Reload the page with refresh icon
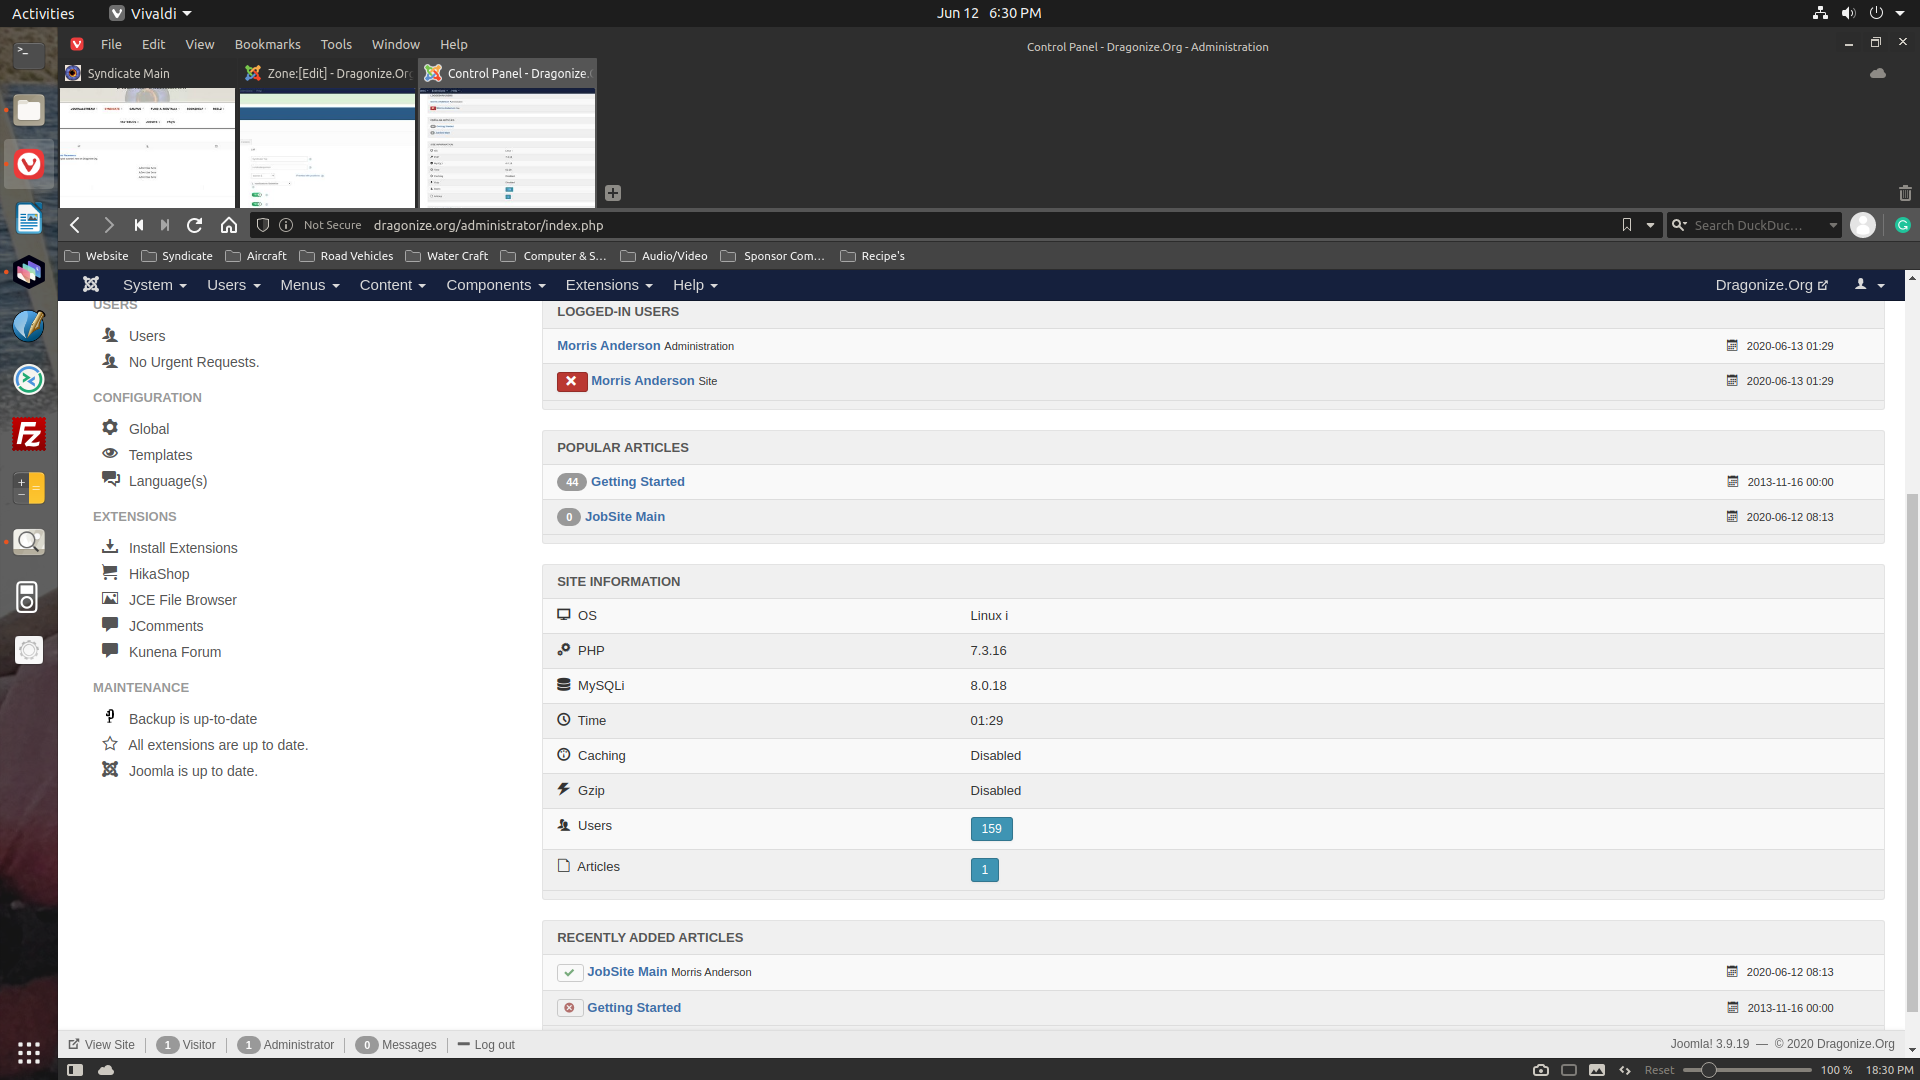 click(195, 225)
